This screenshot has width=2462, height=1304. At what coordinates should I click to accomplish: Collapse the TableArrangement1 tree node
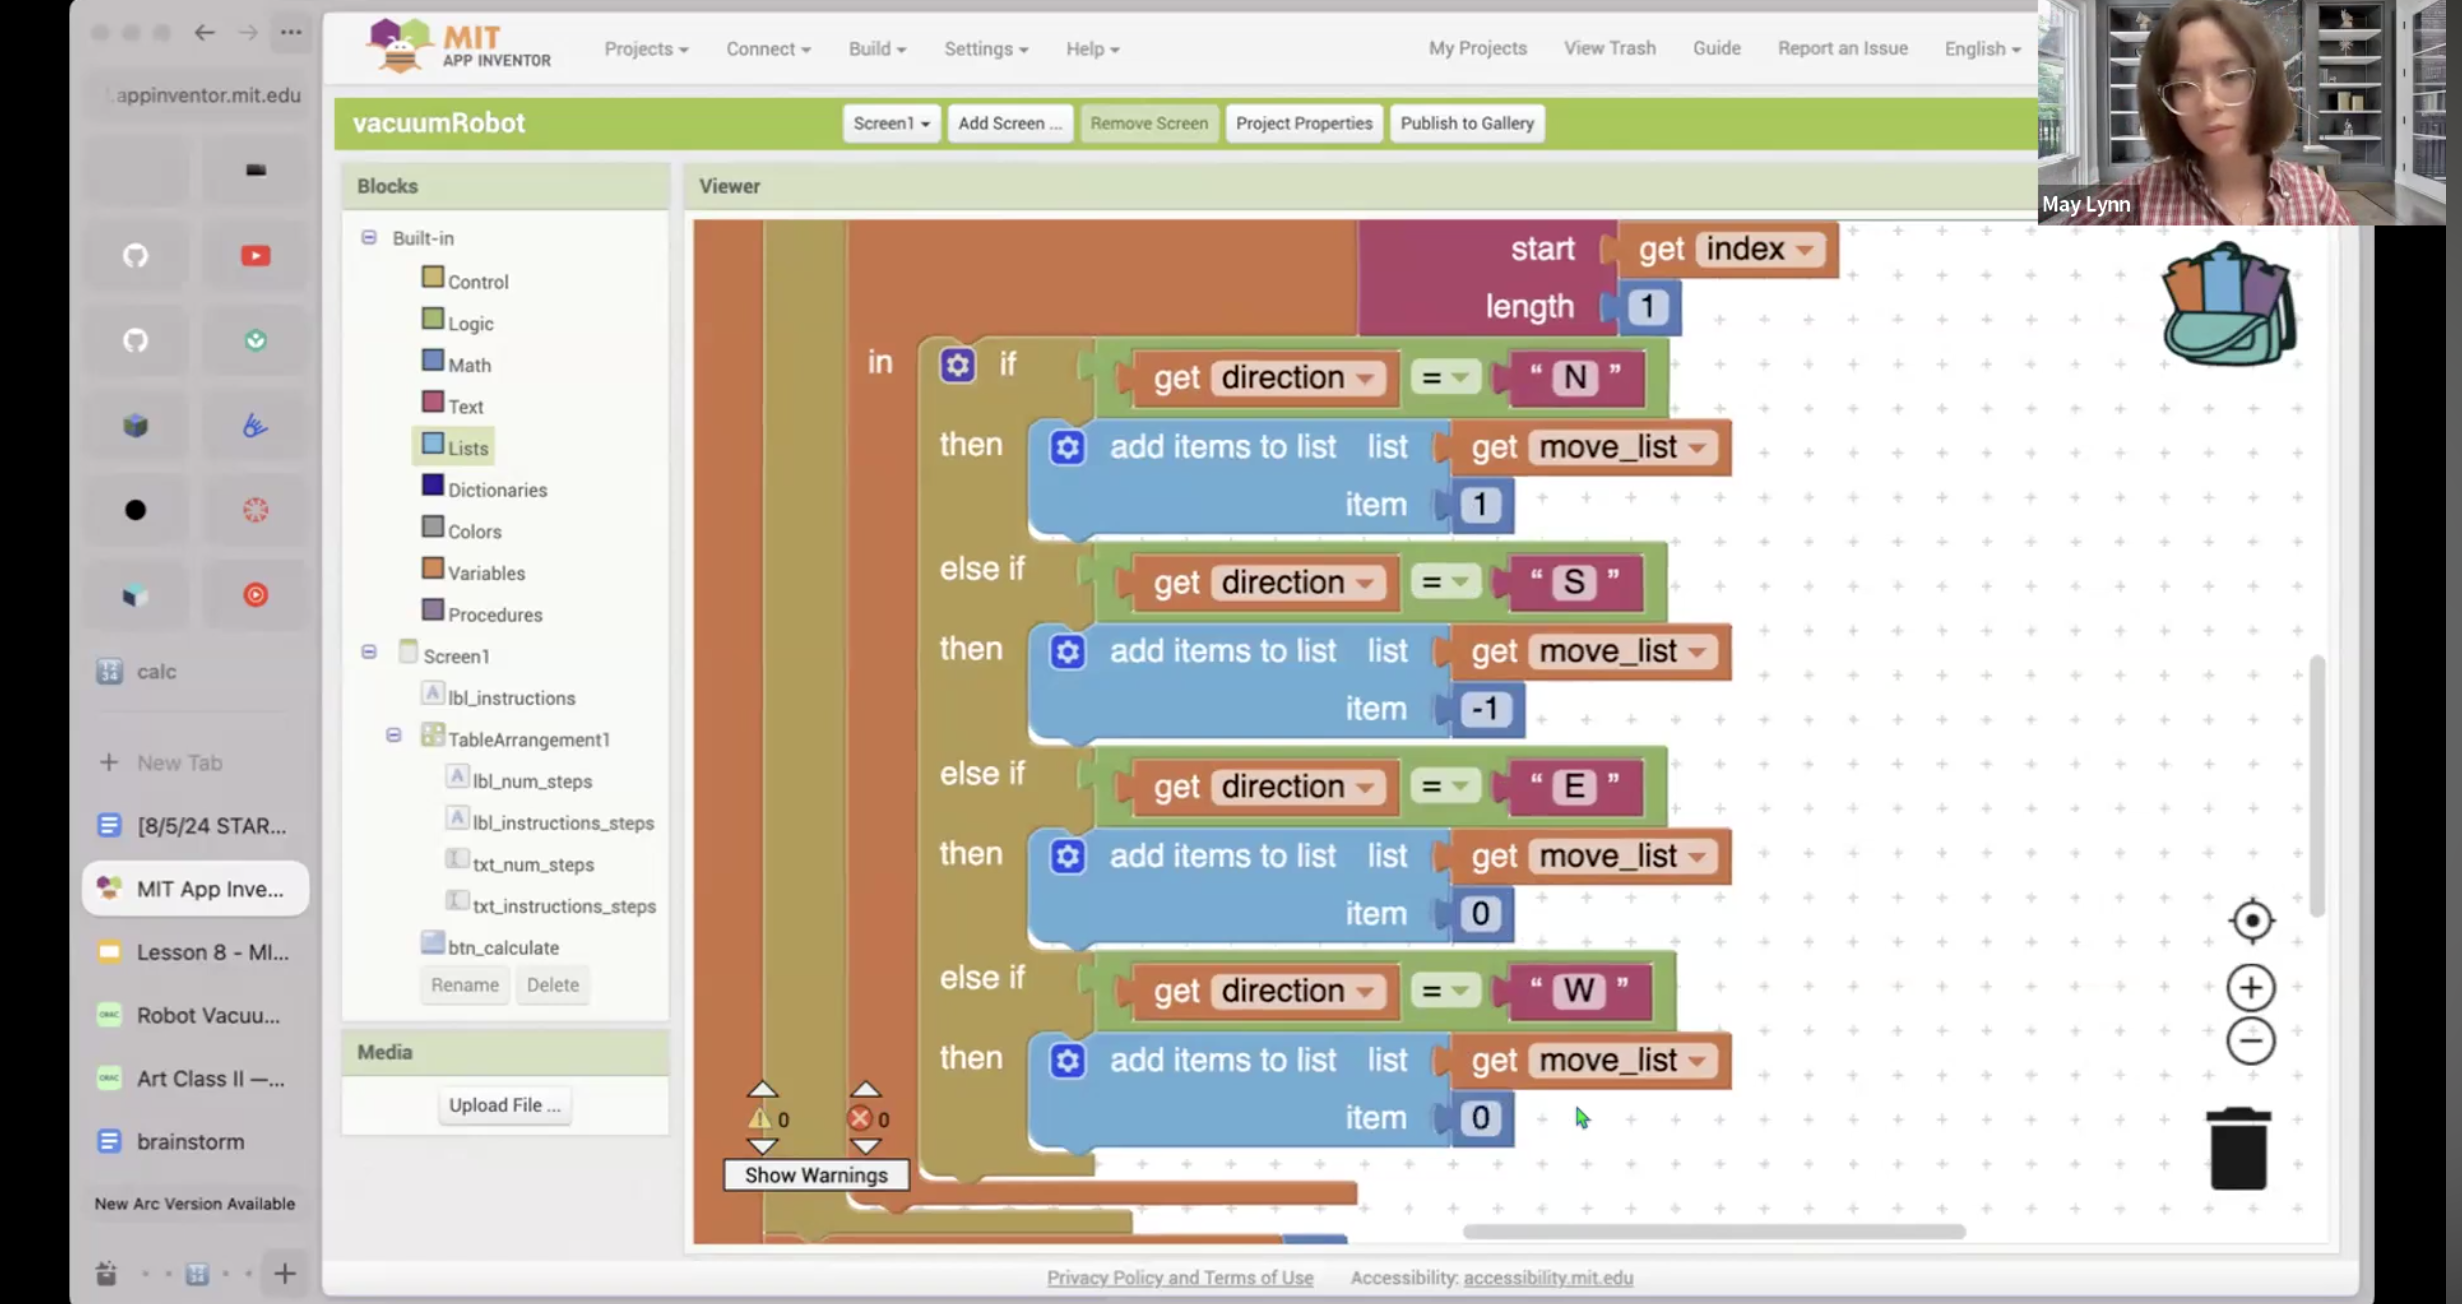click(393, 735)
